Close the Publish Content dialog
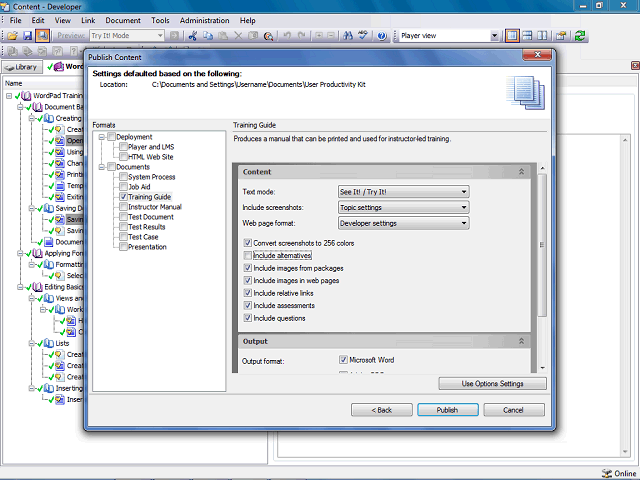 tap(537, 55)
